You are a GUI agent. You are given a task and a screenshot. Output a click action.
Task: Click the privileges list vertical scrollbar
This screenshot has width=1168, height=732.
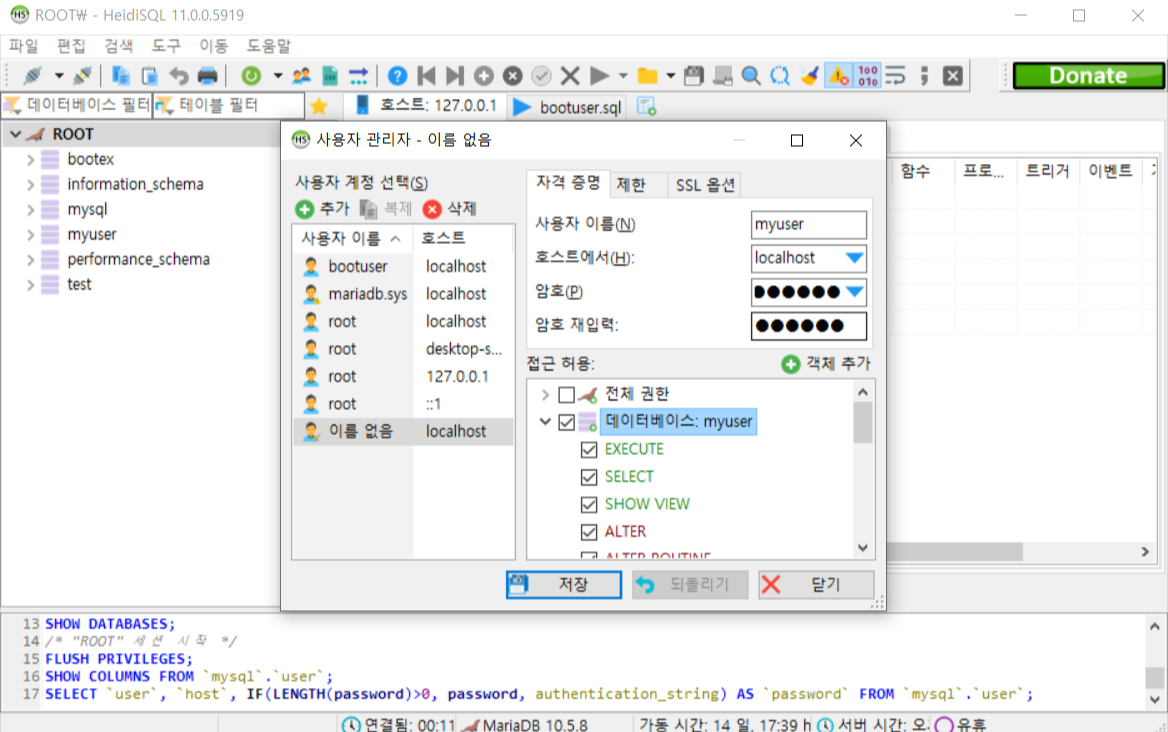pos(863,471)
